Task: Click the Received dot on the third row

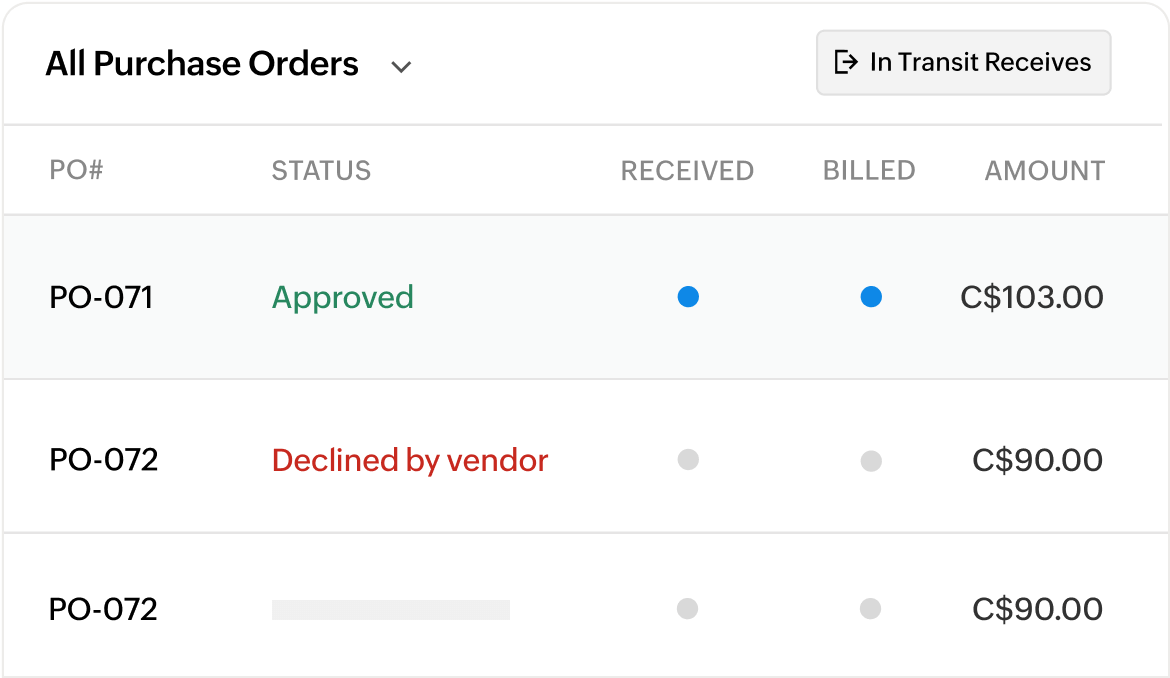Action: click(x=687, y=608)
